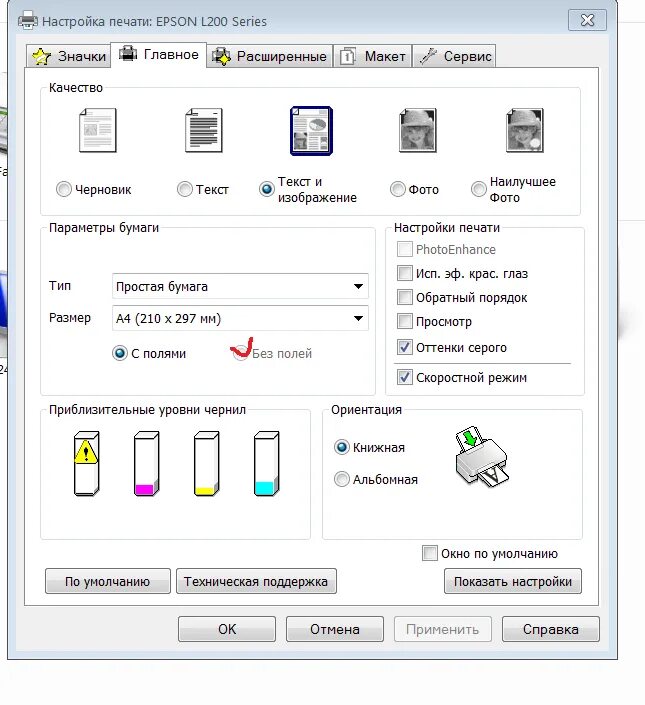This screenshot has height=705, width=645.
Task: Click the yellow ink level tank
Action: pos(206,463)
